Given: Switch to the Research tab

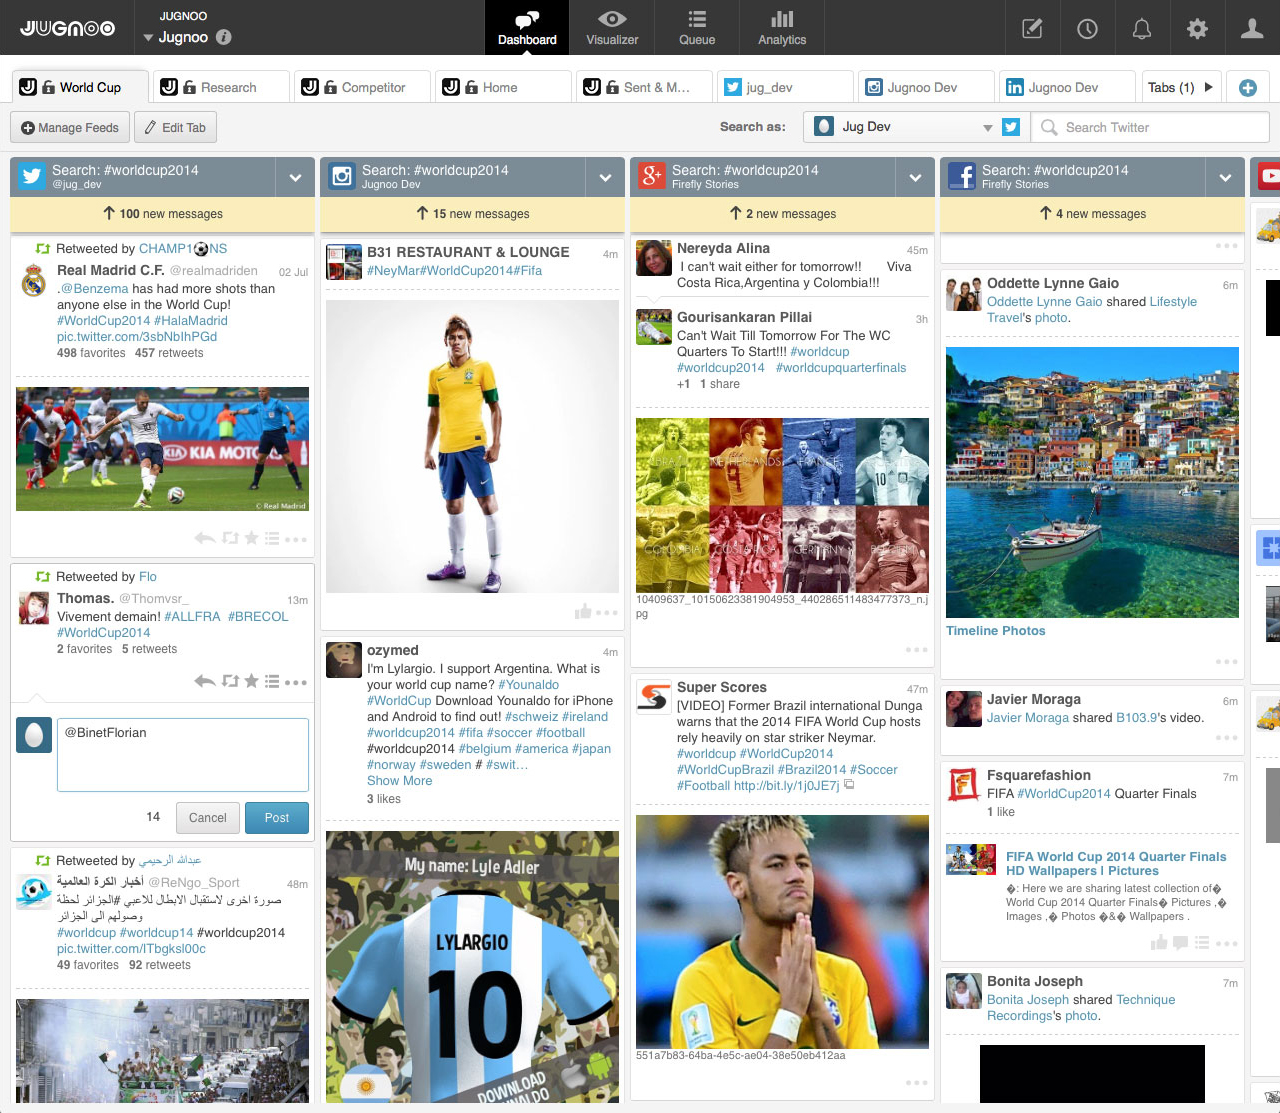Looking at the screenshot, I should click(x=221, y=87).
